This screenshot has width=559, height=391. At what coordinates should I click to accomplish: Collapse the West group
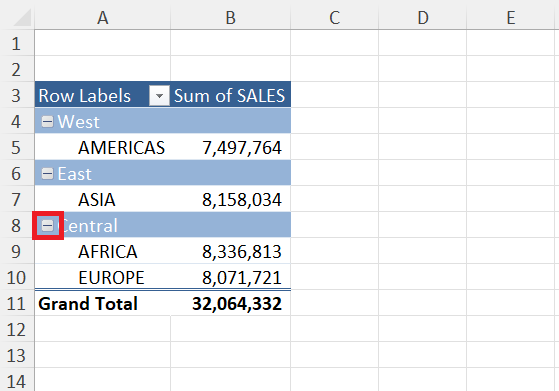pos(47,122)
